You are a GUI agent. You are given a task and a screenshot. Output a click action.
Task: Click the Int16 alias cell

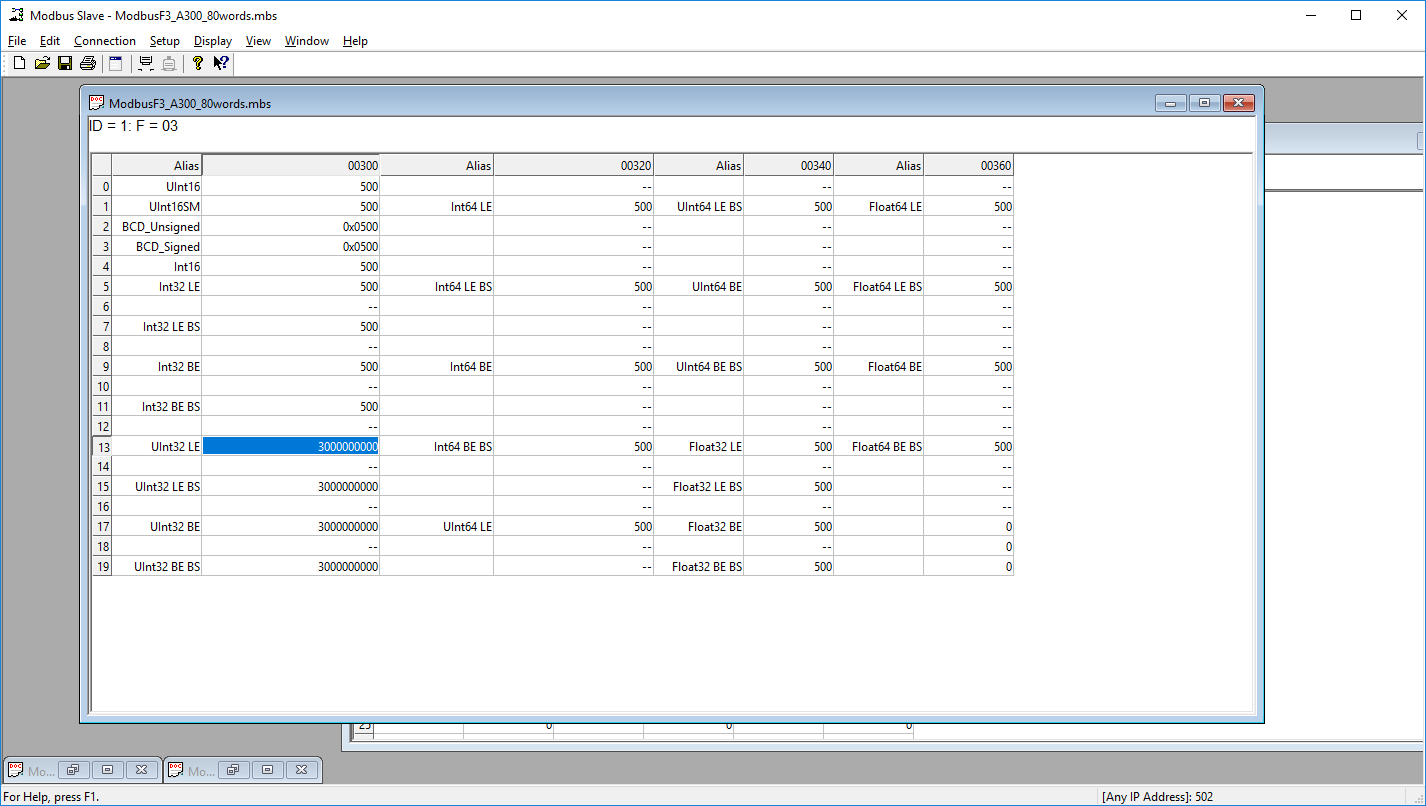pos(157,266)
